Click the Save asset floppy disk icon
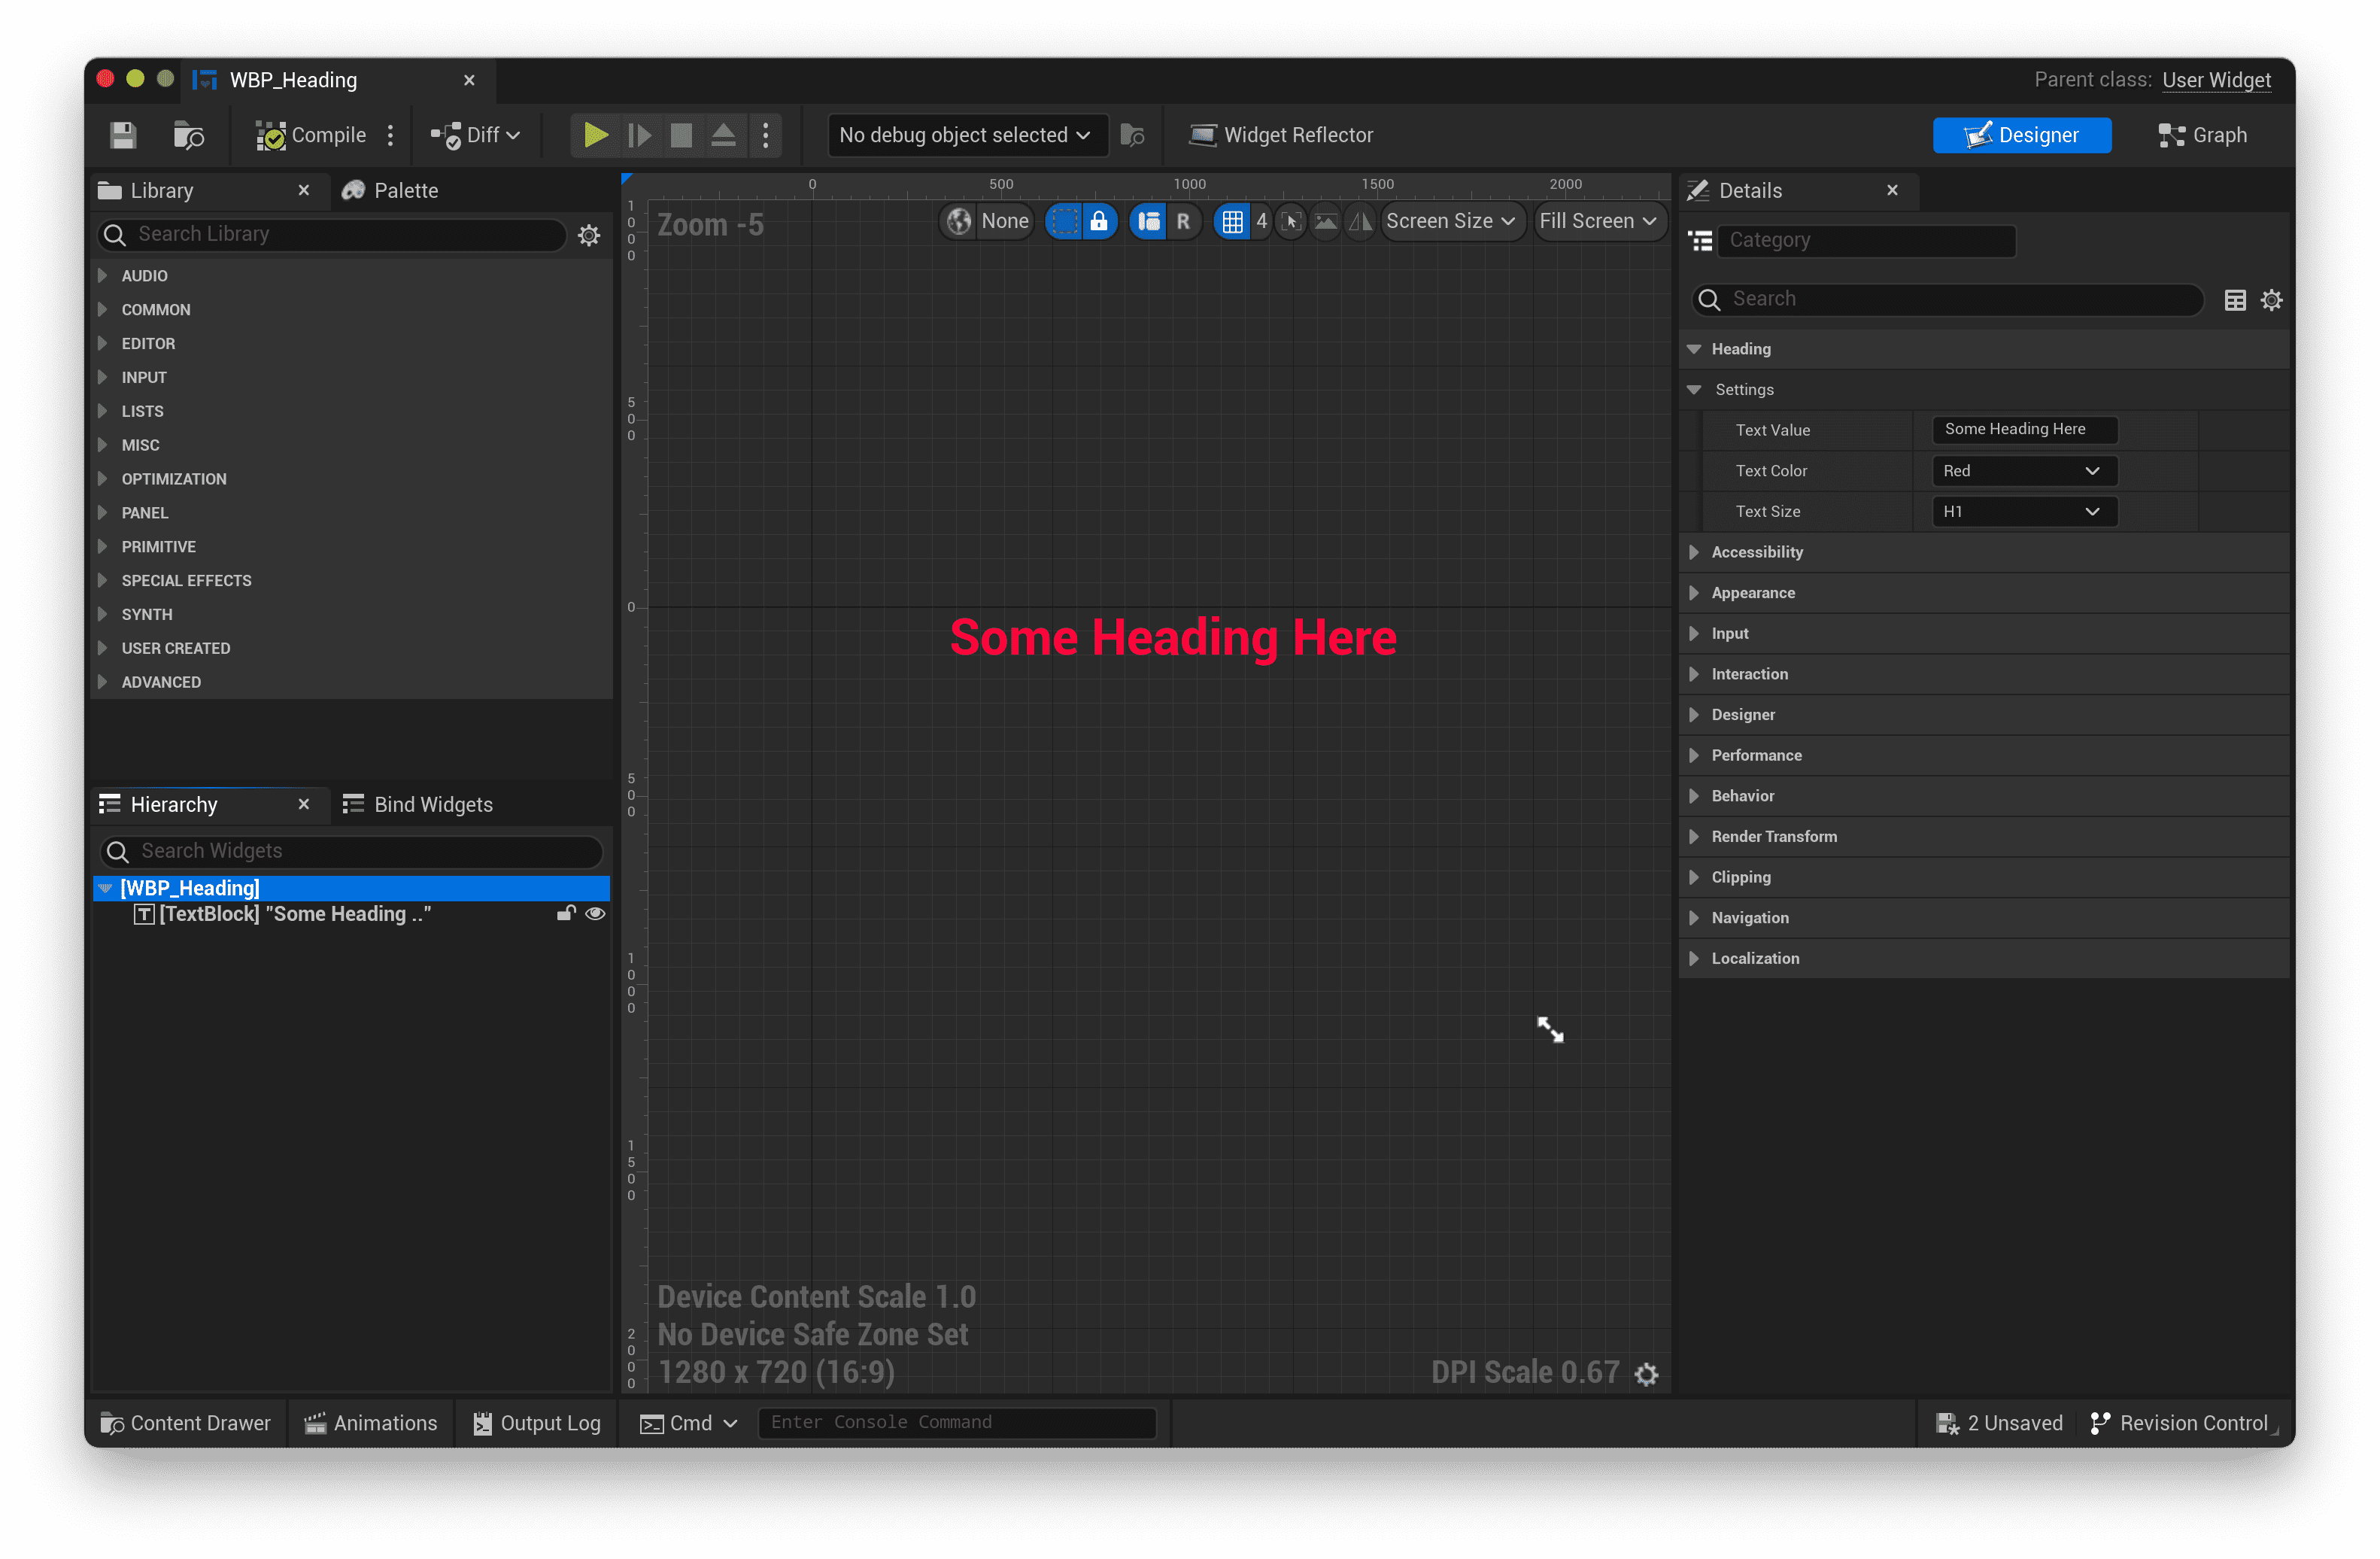Viewport: 2380px width, 1559px height. tap(123, 135)
